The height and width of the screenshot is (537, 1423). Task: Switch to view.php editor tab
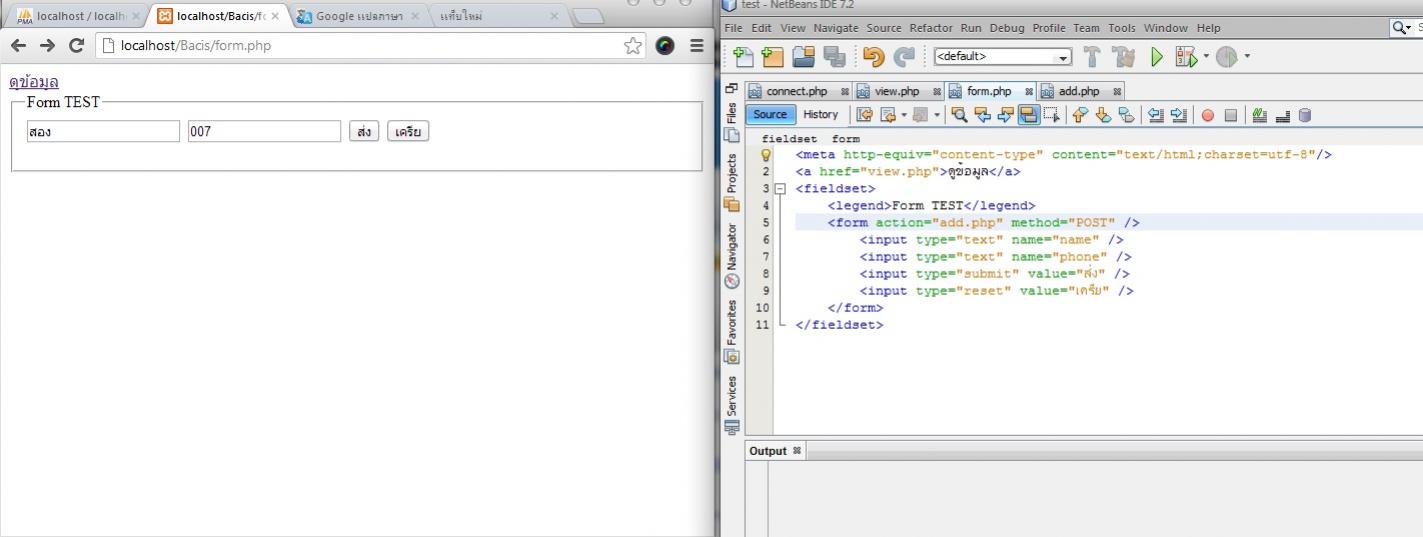[898, 91]
